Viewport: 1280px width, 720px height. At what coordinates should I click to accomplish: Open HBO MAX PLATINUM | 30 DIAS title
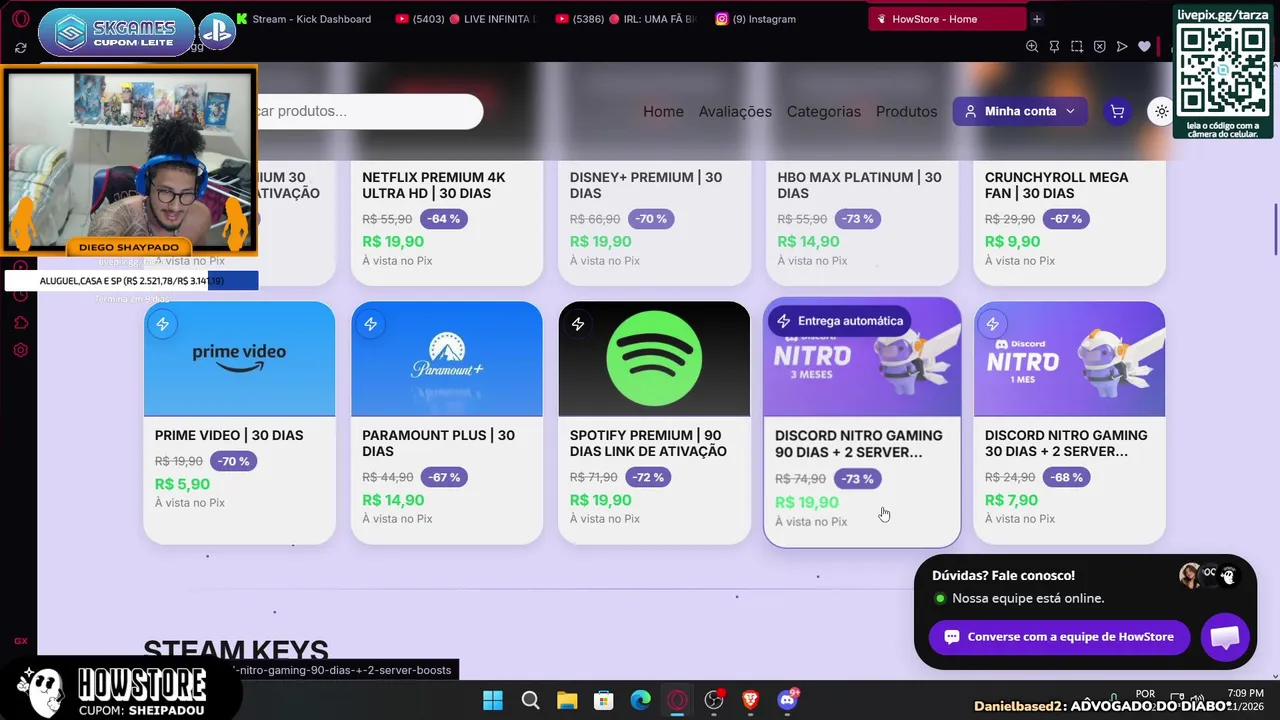tap(859, 185)
